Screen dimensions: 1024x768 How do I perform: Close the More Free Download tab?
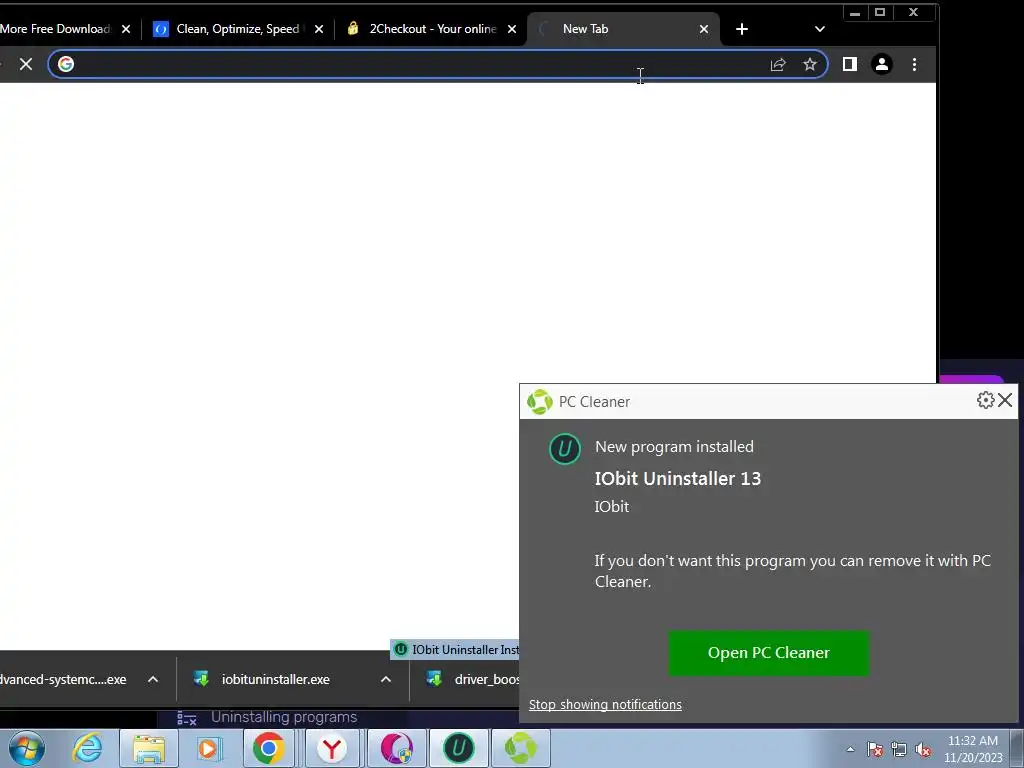(126, 29)
